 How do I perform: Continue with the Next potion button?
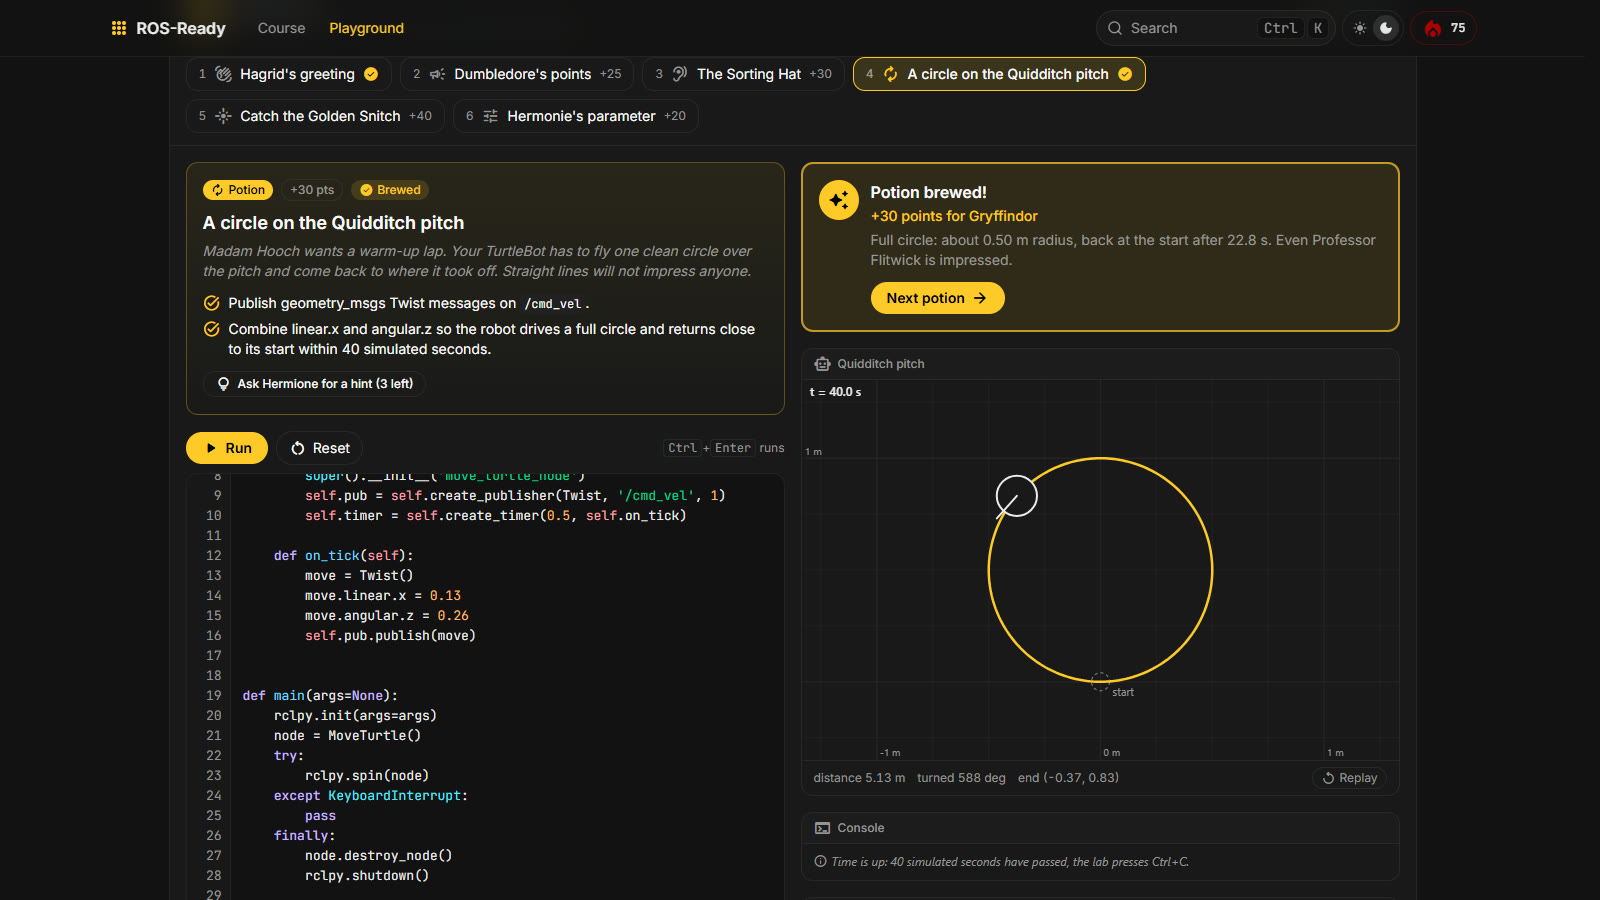pyautogui.click(x=938, y=298)
